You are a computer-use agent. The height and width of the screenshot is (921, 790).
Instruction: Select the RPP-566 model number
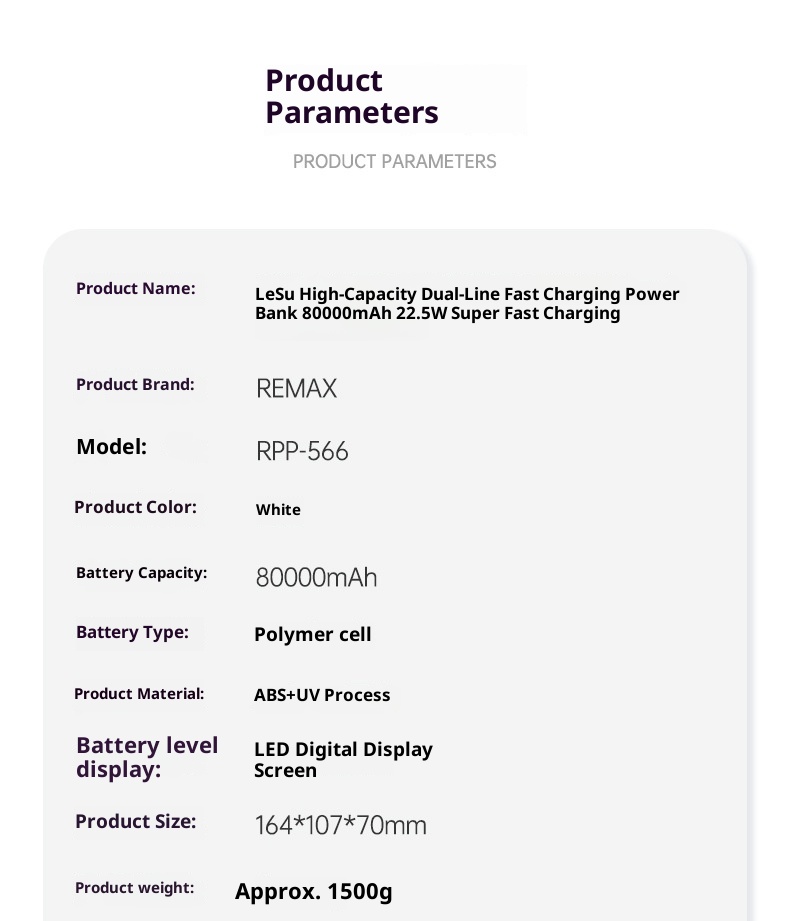[302, 452]
